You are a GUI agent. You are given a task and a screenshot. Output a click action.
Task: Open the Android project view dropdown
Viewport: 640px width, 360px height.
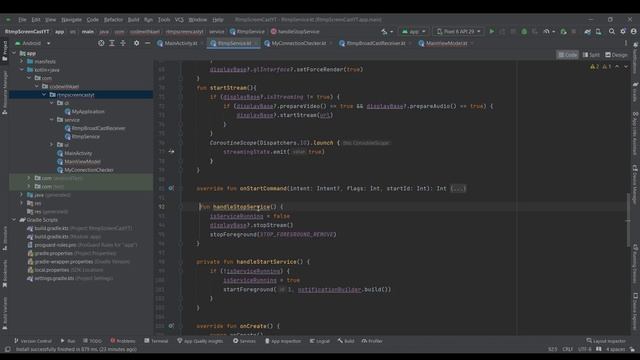coord(33,43)
